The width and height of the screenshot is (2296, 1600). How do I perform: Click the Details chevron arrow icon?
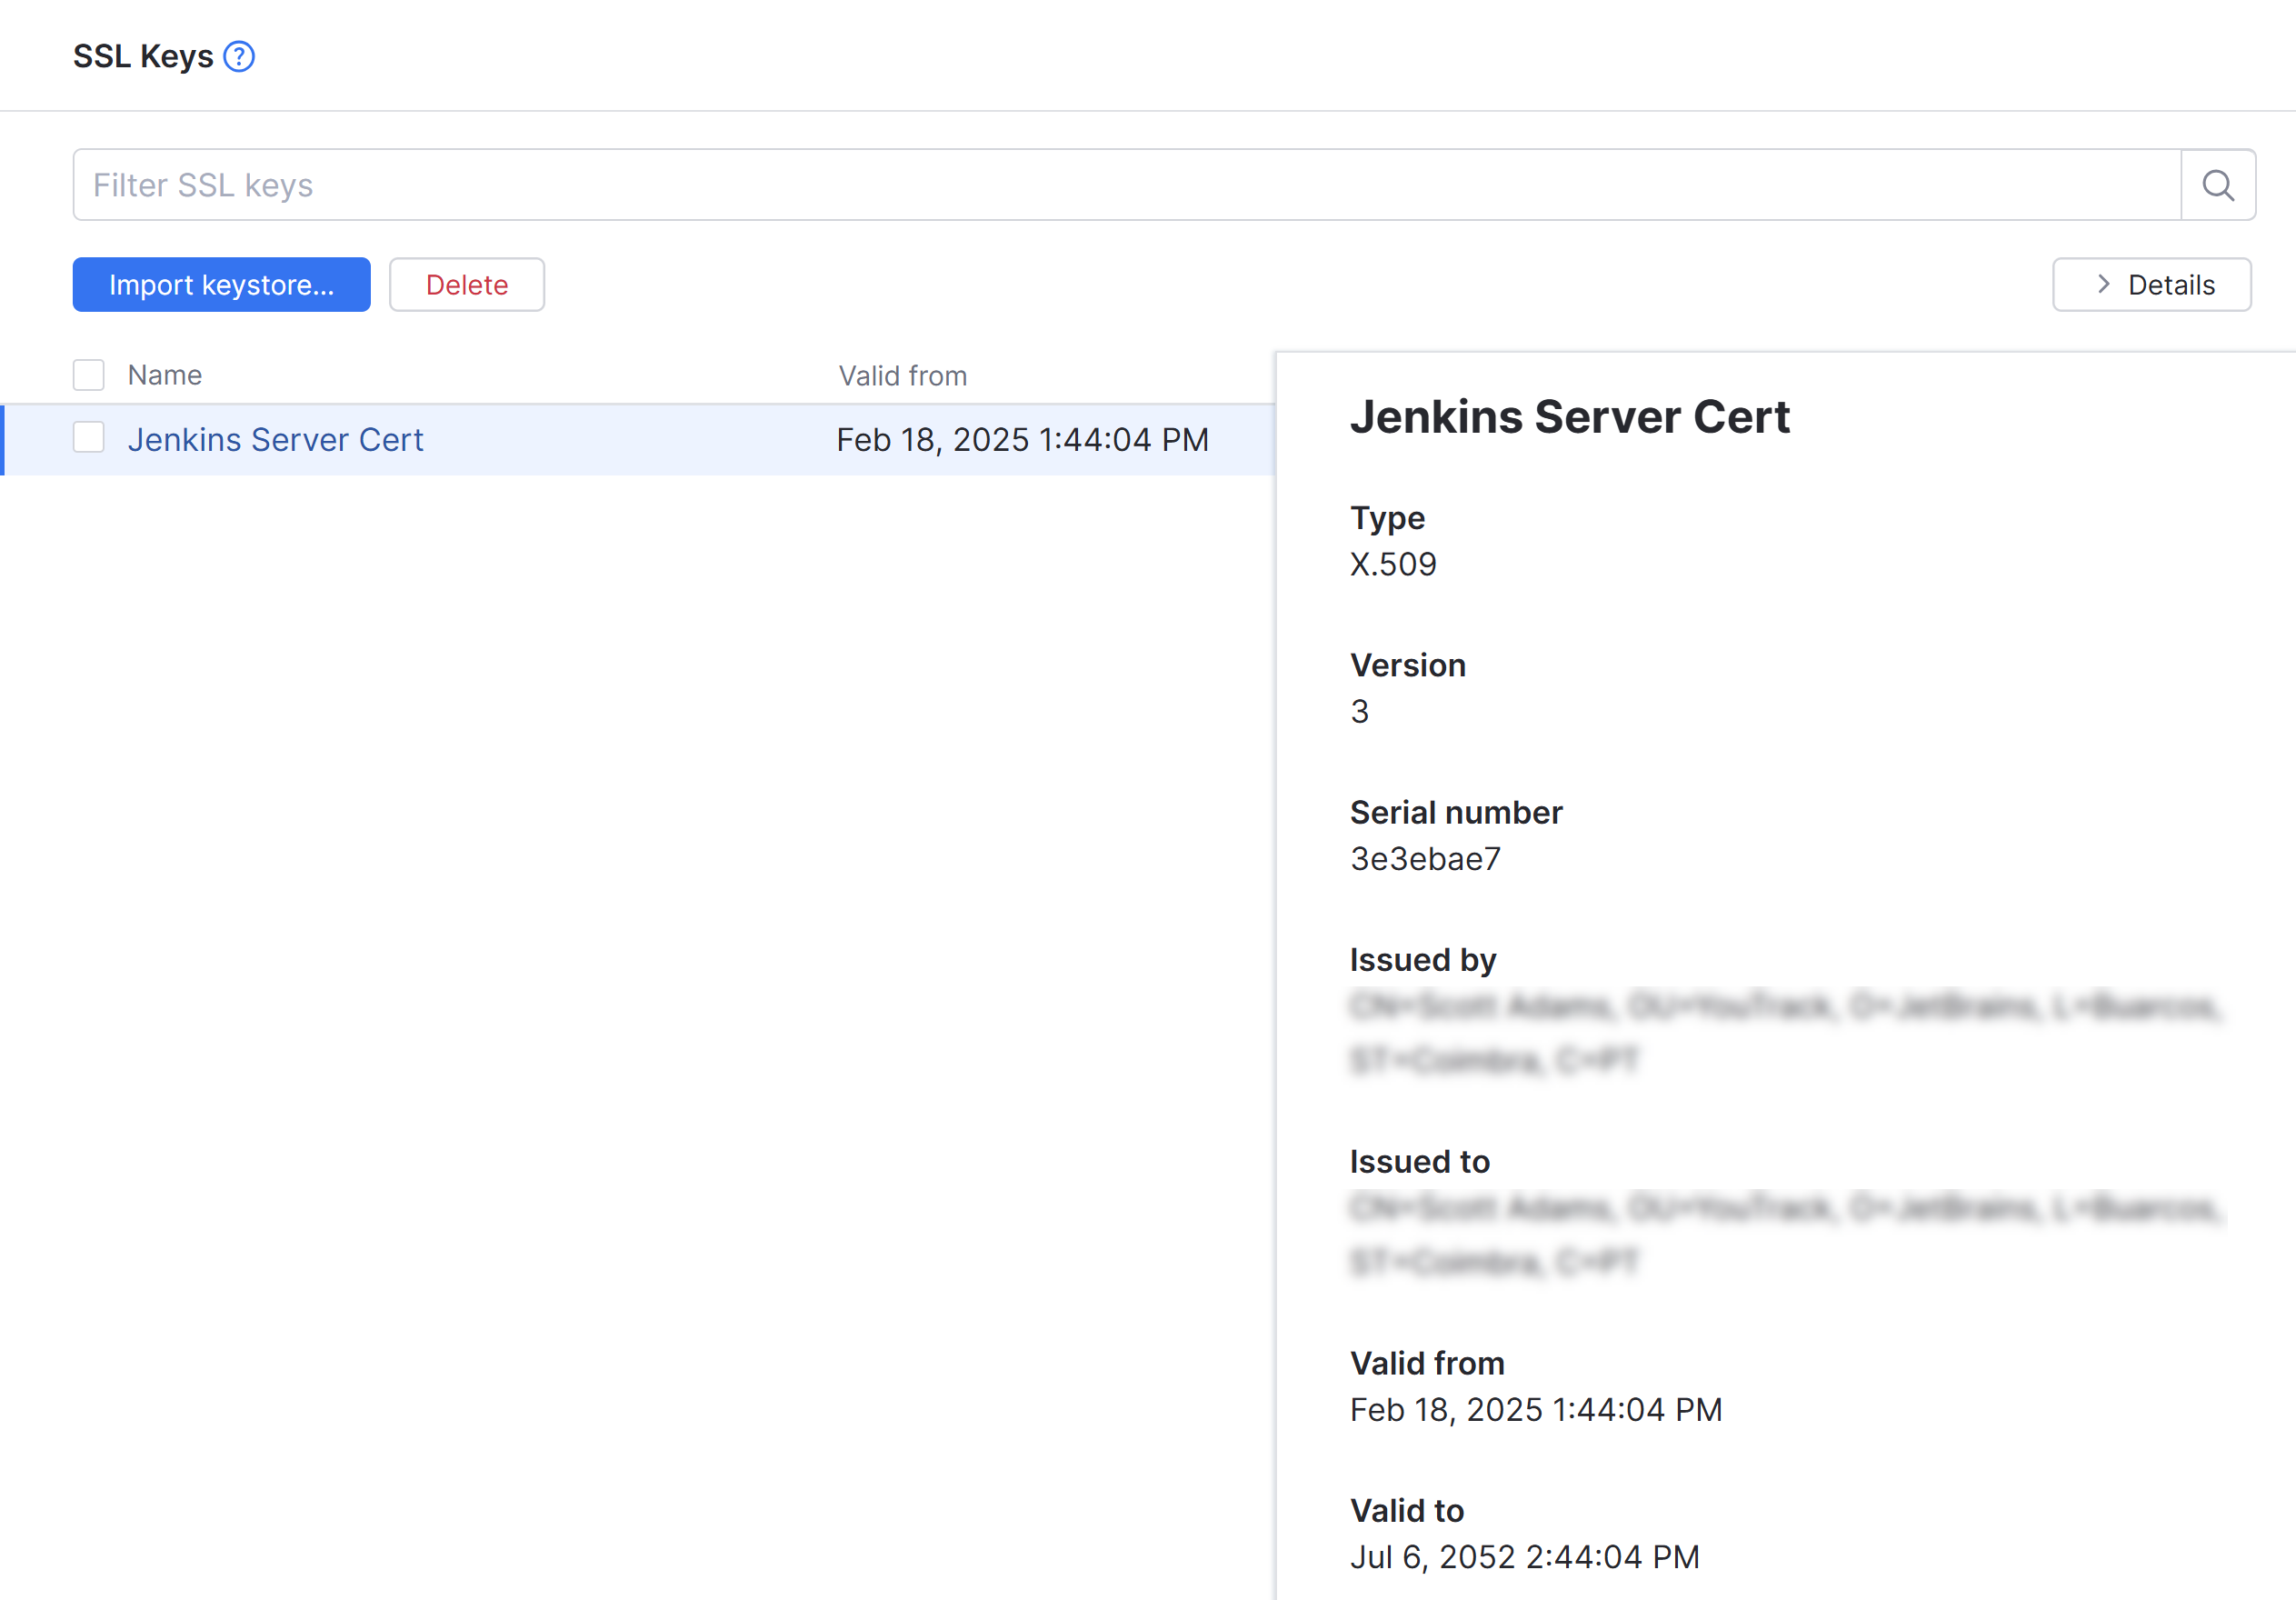tap(2103, 284)
